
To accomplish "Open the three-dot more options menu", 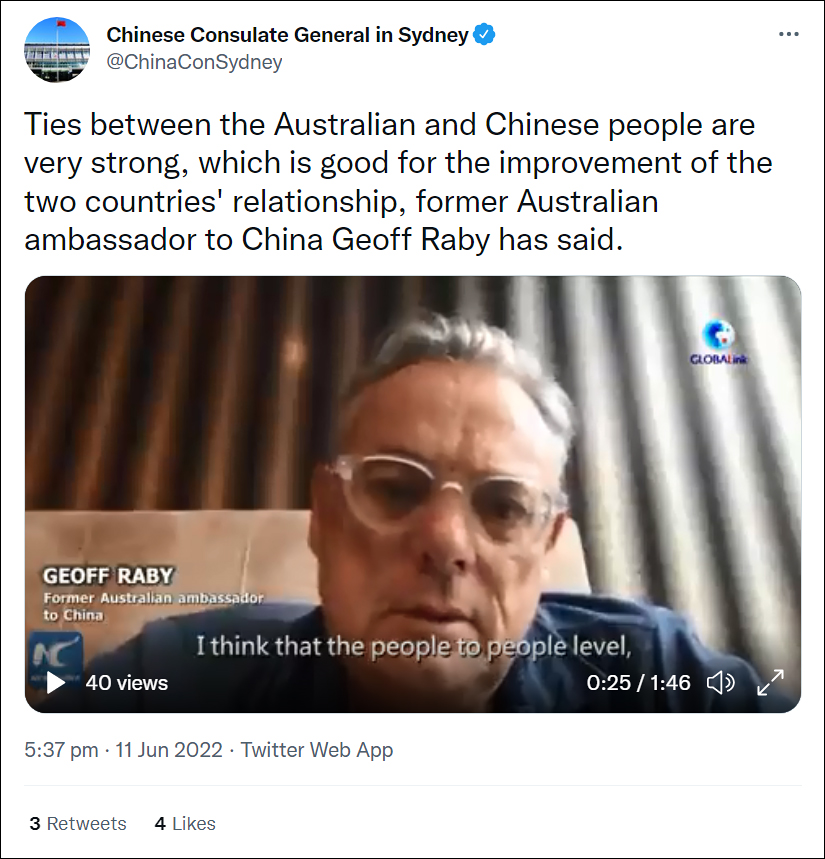I will click(x=788, y=35).
